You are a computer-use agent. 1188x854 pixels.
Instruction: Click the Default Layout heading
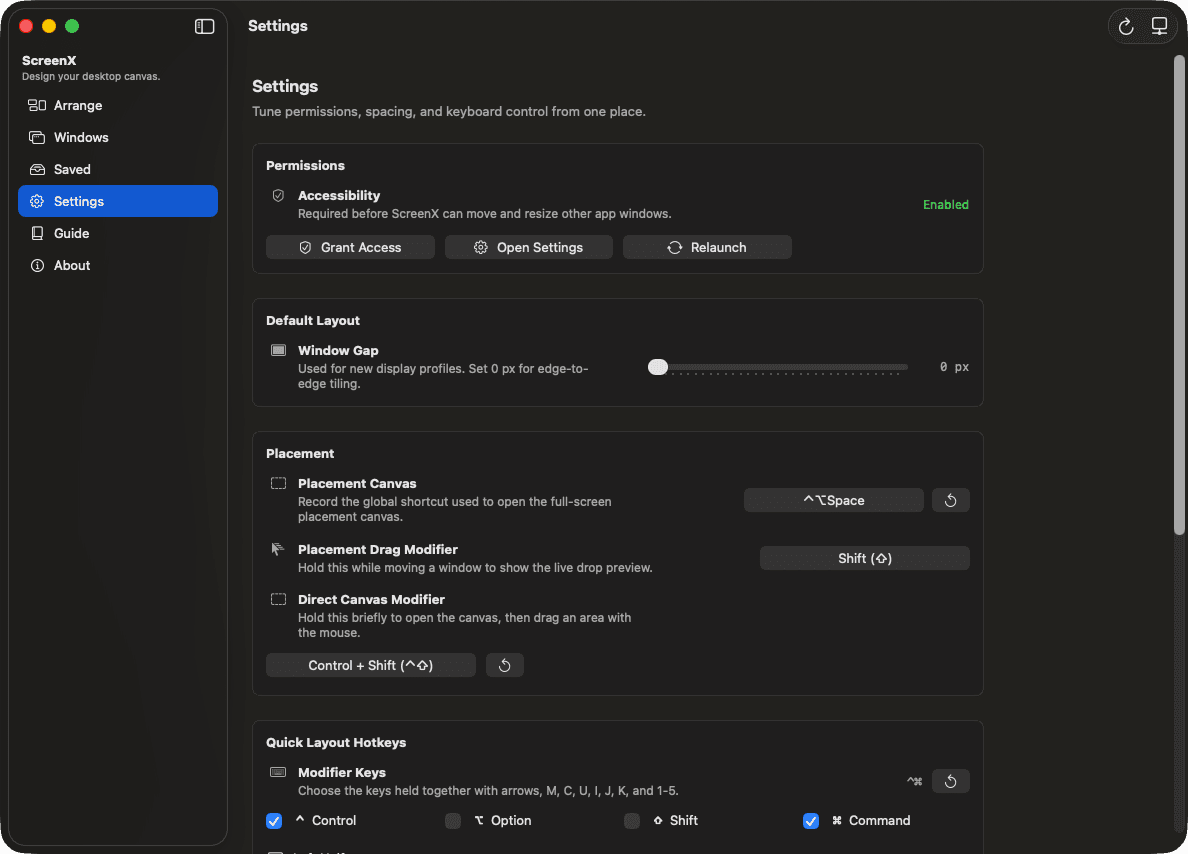[313, 321]
